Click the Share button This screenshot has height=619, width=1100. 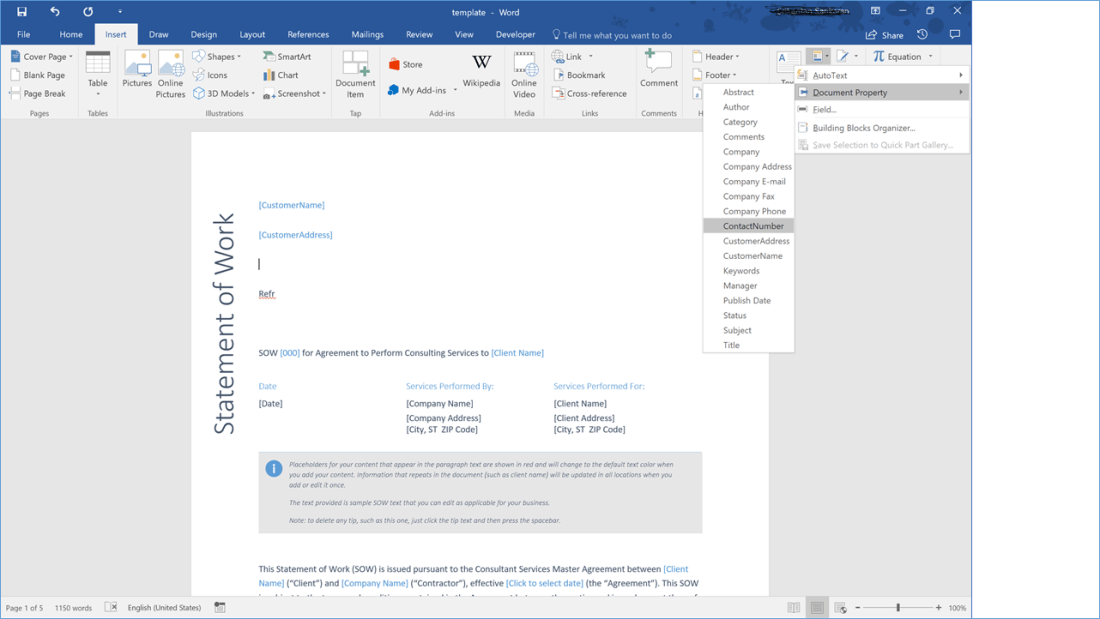[x=885, y=35]
